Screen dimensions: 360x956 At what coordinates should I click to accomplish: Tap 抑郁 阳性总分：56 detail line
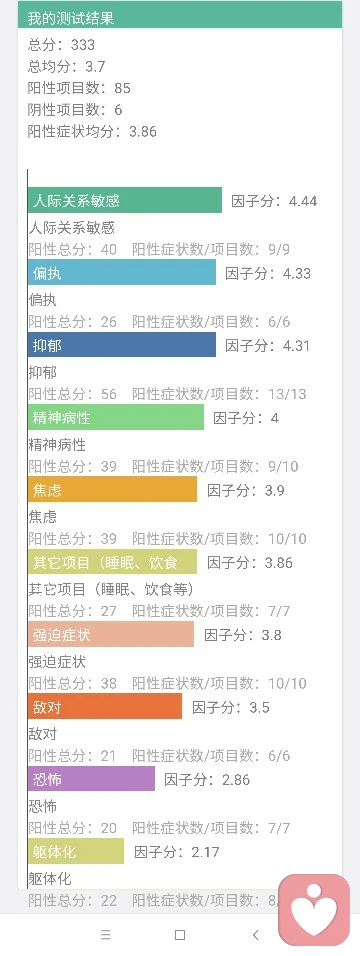[x=167, y=394]
